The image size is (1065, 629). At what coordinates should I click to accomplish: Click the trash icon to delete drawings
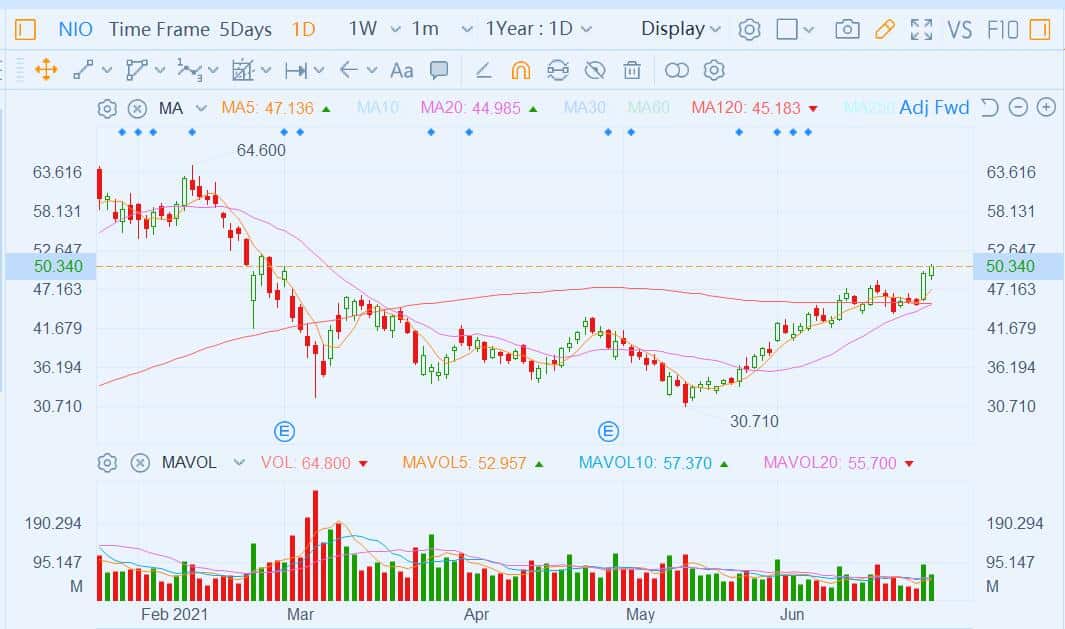[632, 70]
